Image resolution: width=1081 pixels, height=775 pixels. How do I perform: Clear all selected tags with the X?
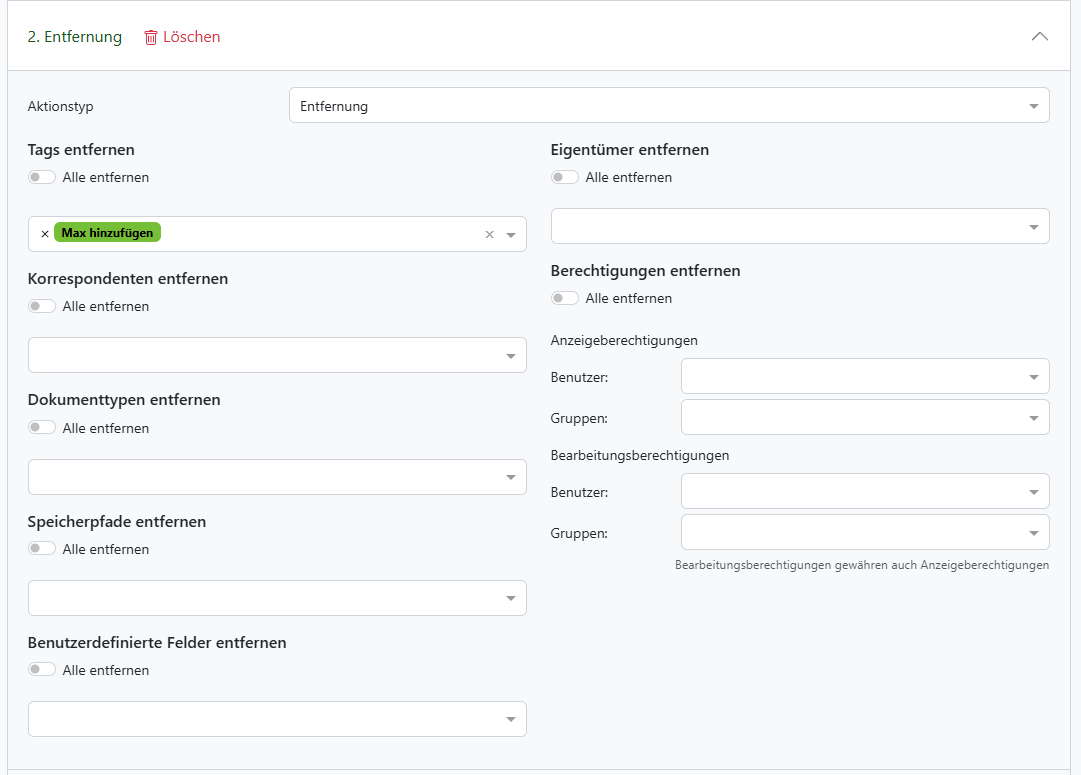pos(489,234)
